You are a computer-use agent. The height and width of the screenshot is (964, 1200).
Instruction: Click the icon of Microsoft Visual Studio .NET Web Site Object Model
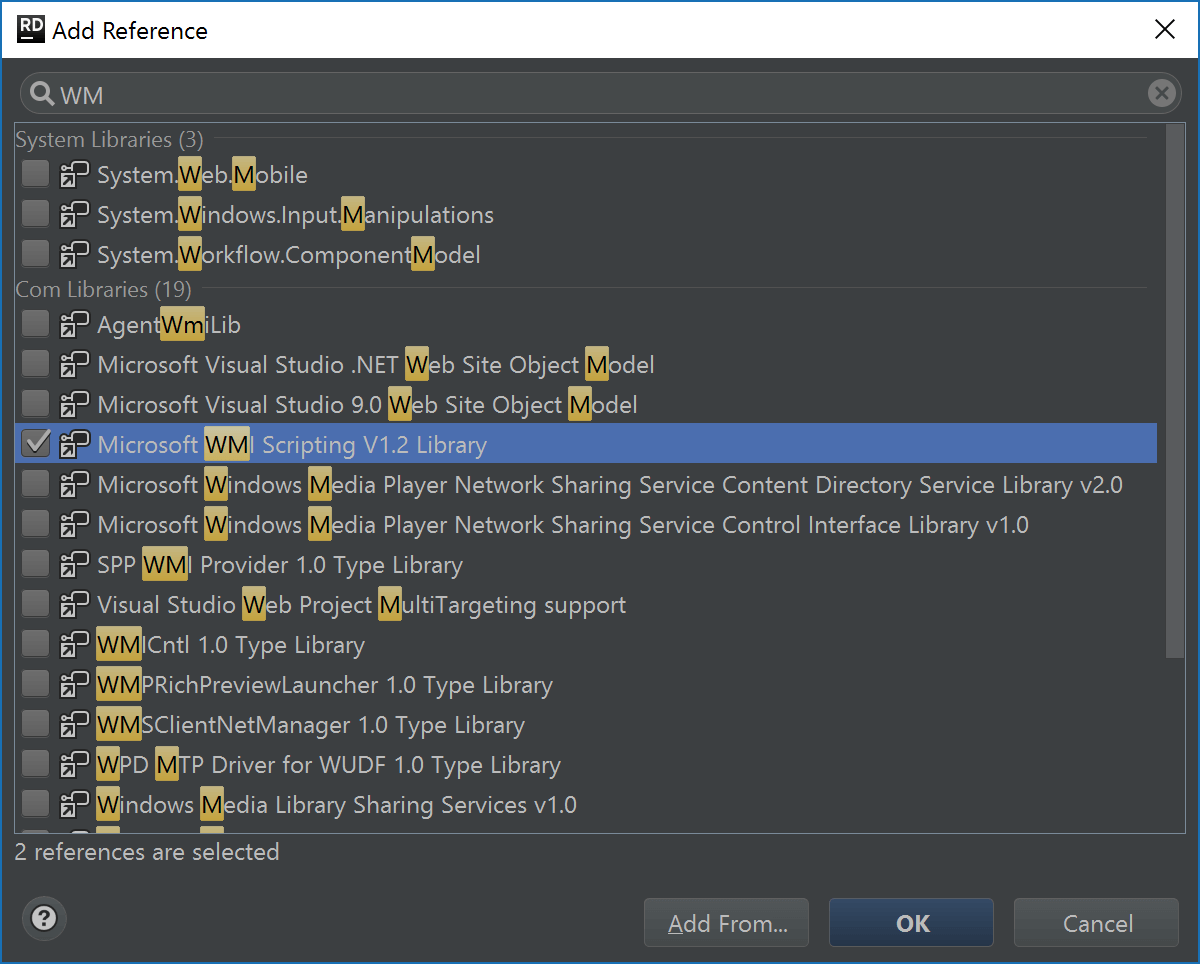tap(75, 365)
